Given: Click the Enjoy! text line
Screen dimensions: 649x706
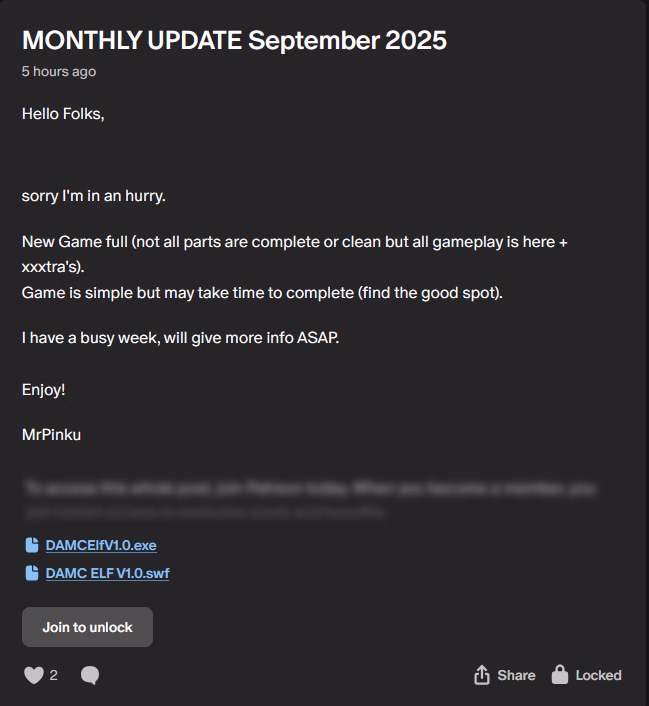Looking at the screenshot, I should [44, 390].
